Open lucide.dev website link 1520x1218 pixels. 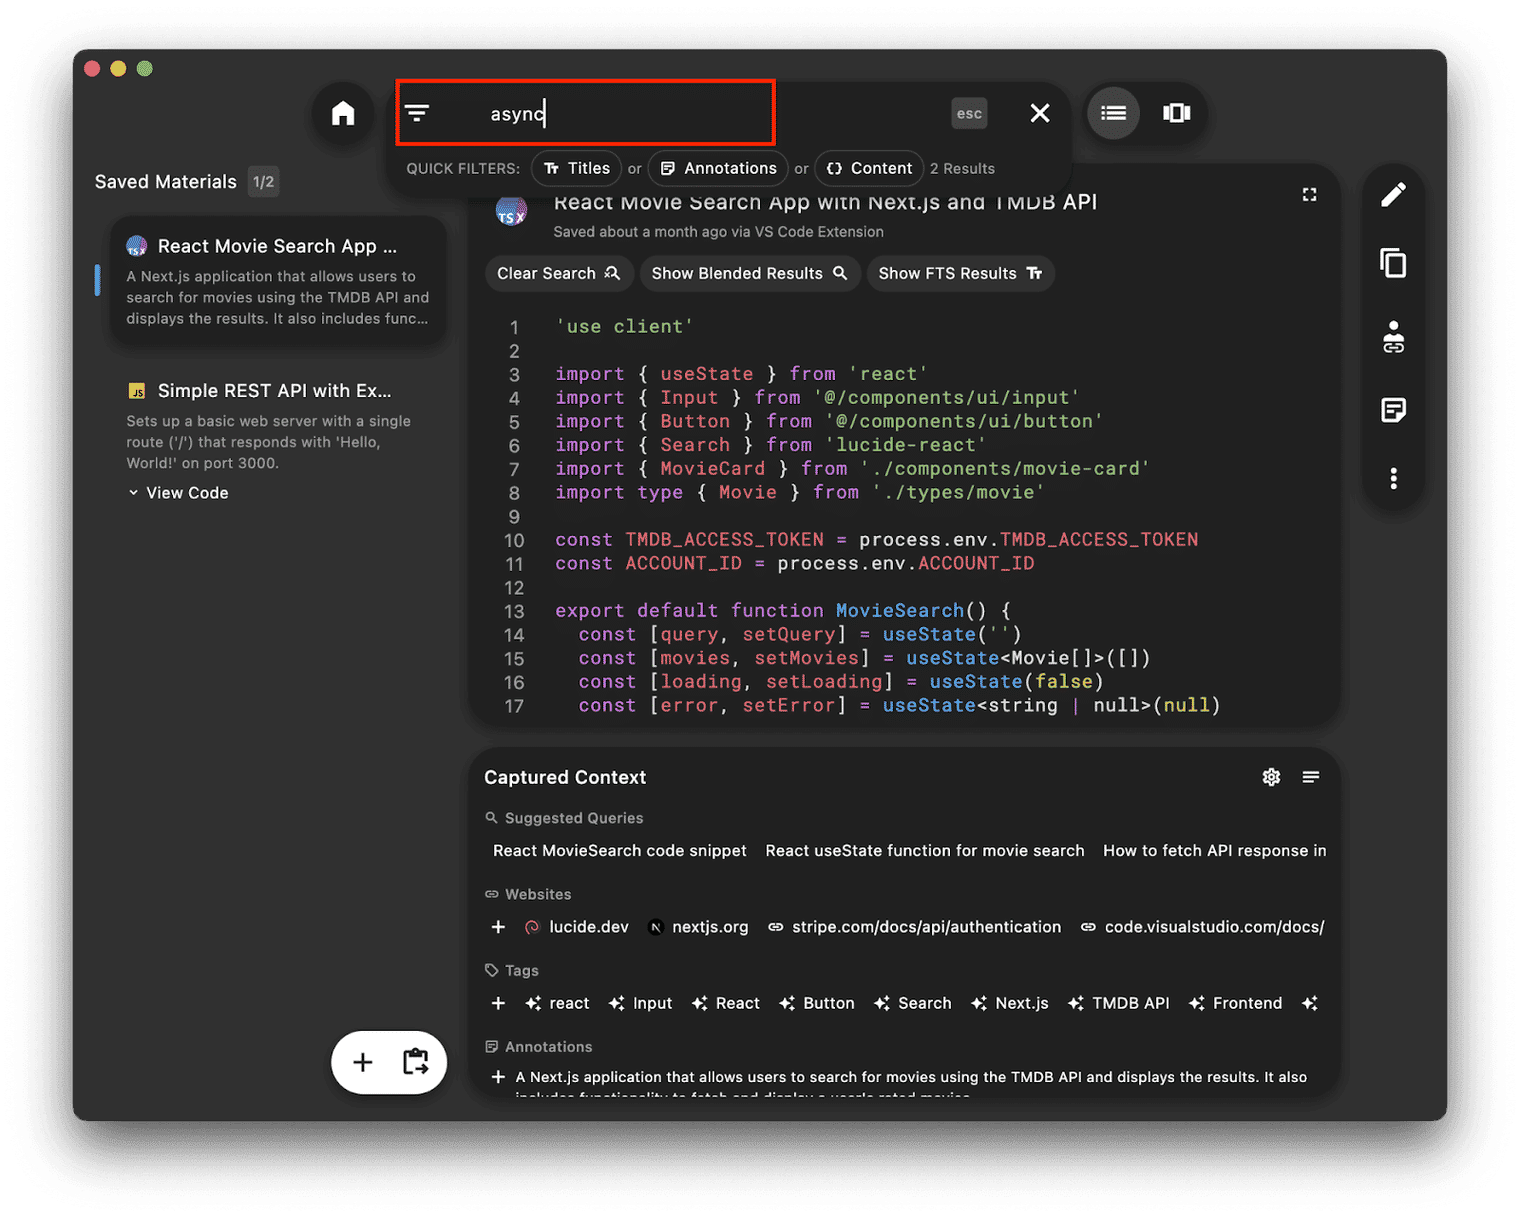pos(577,927)
